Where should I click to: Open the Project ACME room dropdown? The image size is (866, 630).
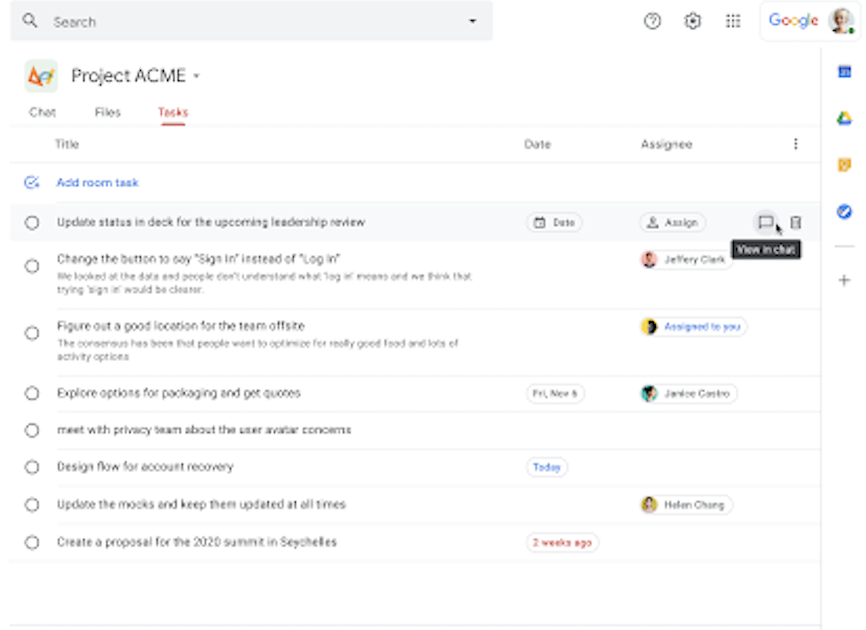tap(196, 75)
